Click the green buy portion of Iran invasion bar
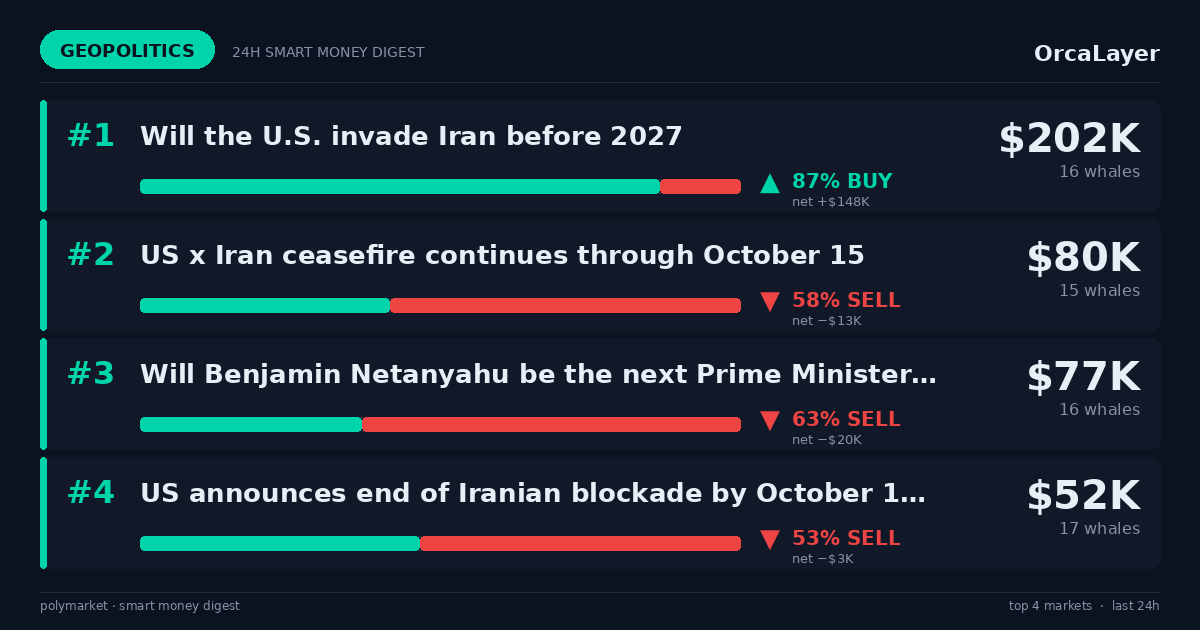The height and width of the screenshot is (630, 1200). (x=400, y=186)
